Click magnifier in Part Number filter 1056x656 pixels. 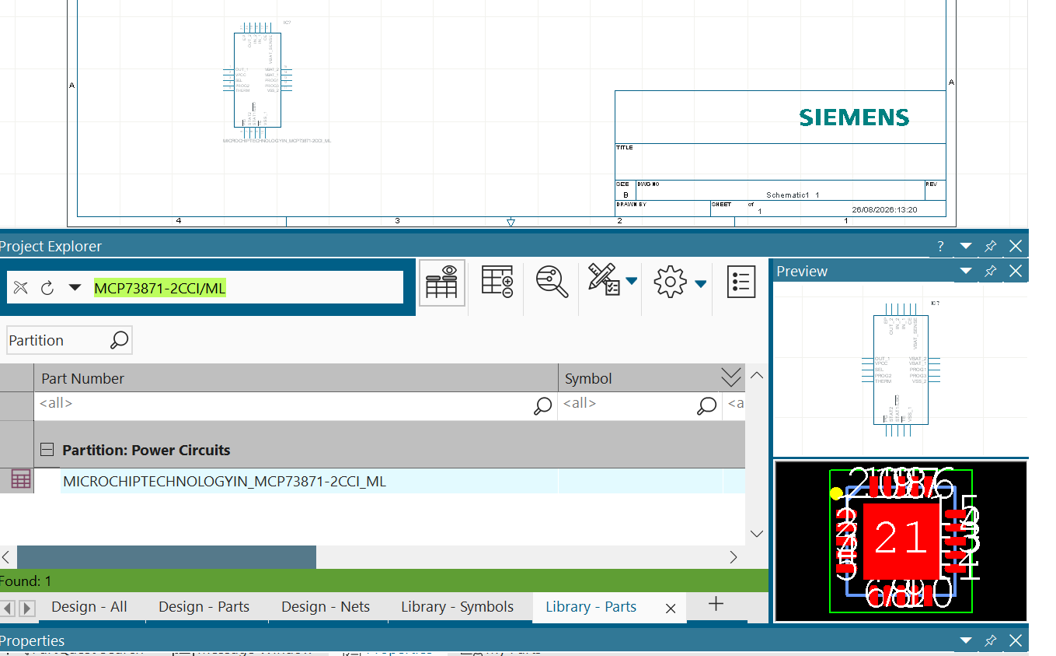pos(543,405)
